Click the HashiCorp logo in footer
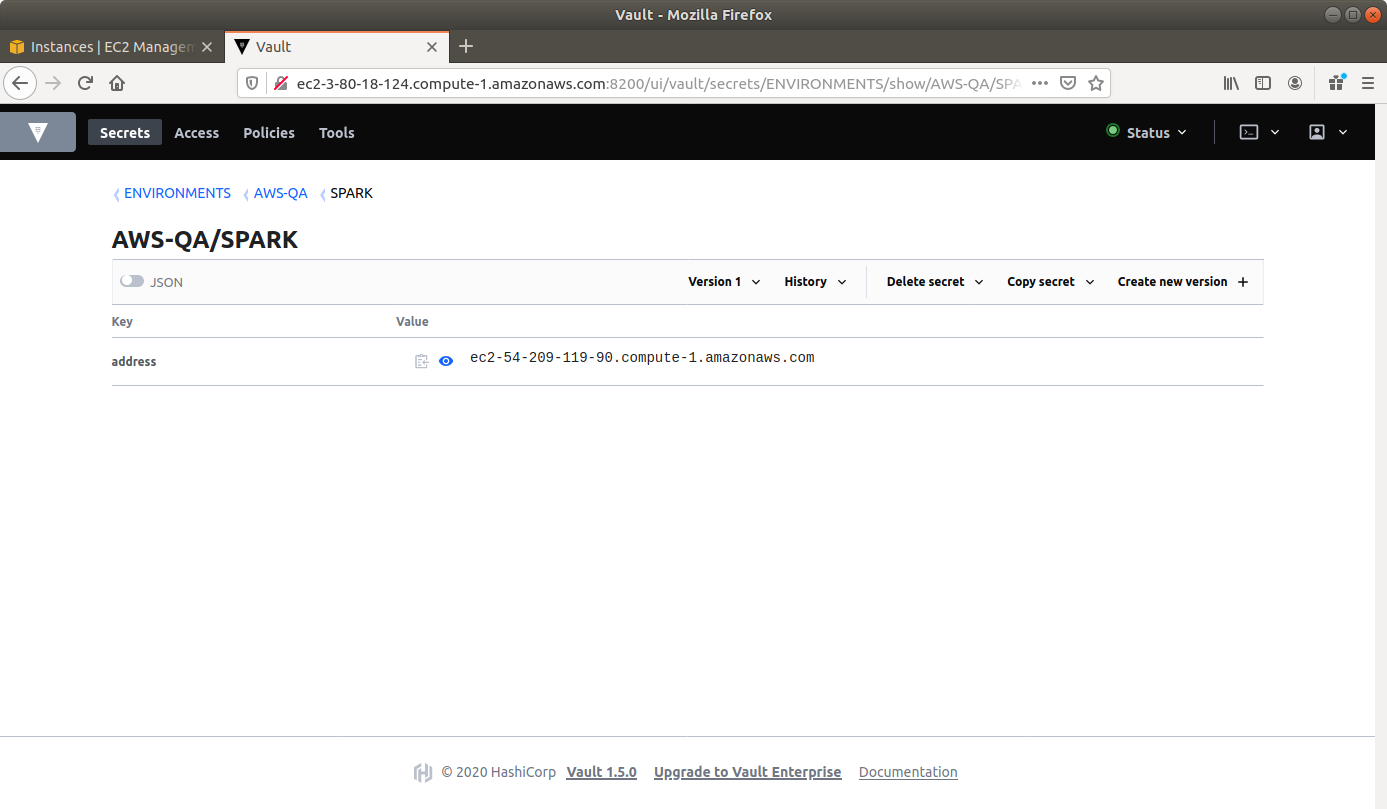 click(423, 772)
